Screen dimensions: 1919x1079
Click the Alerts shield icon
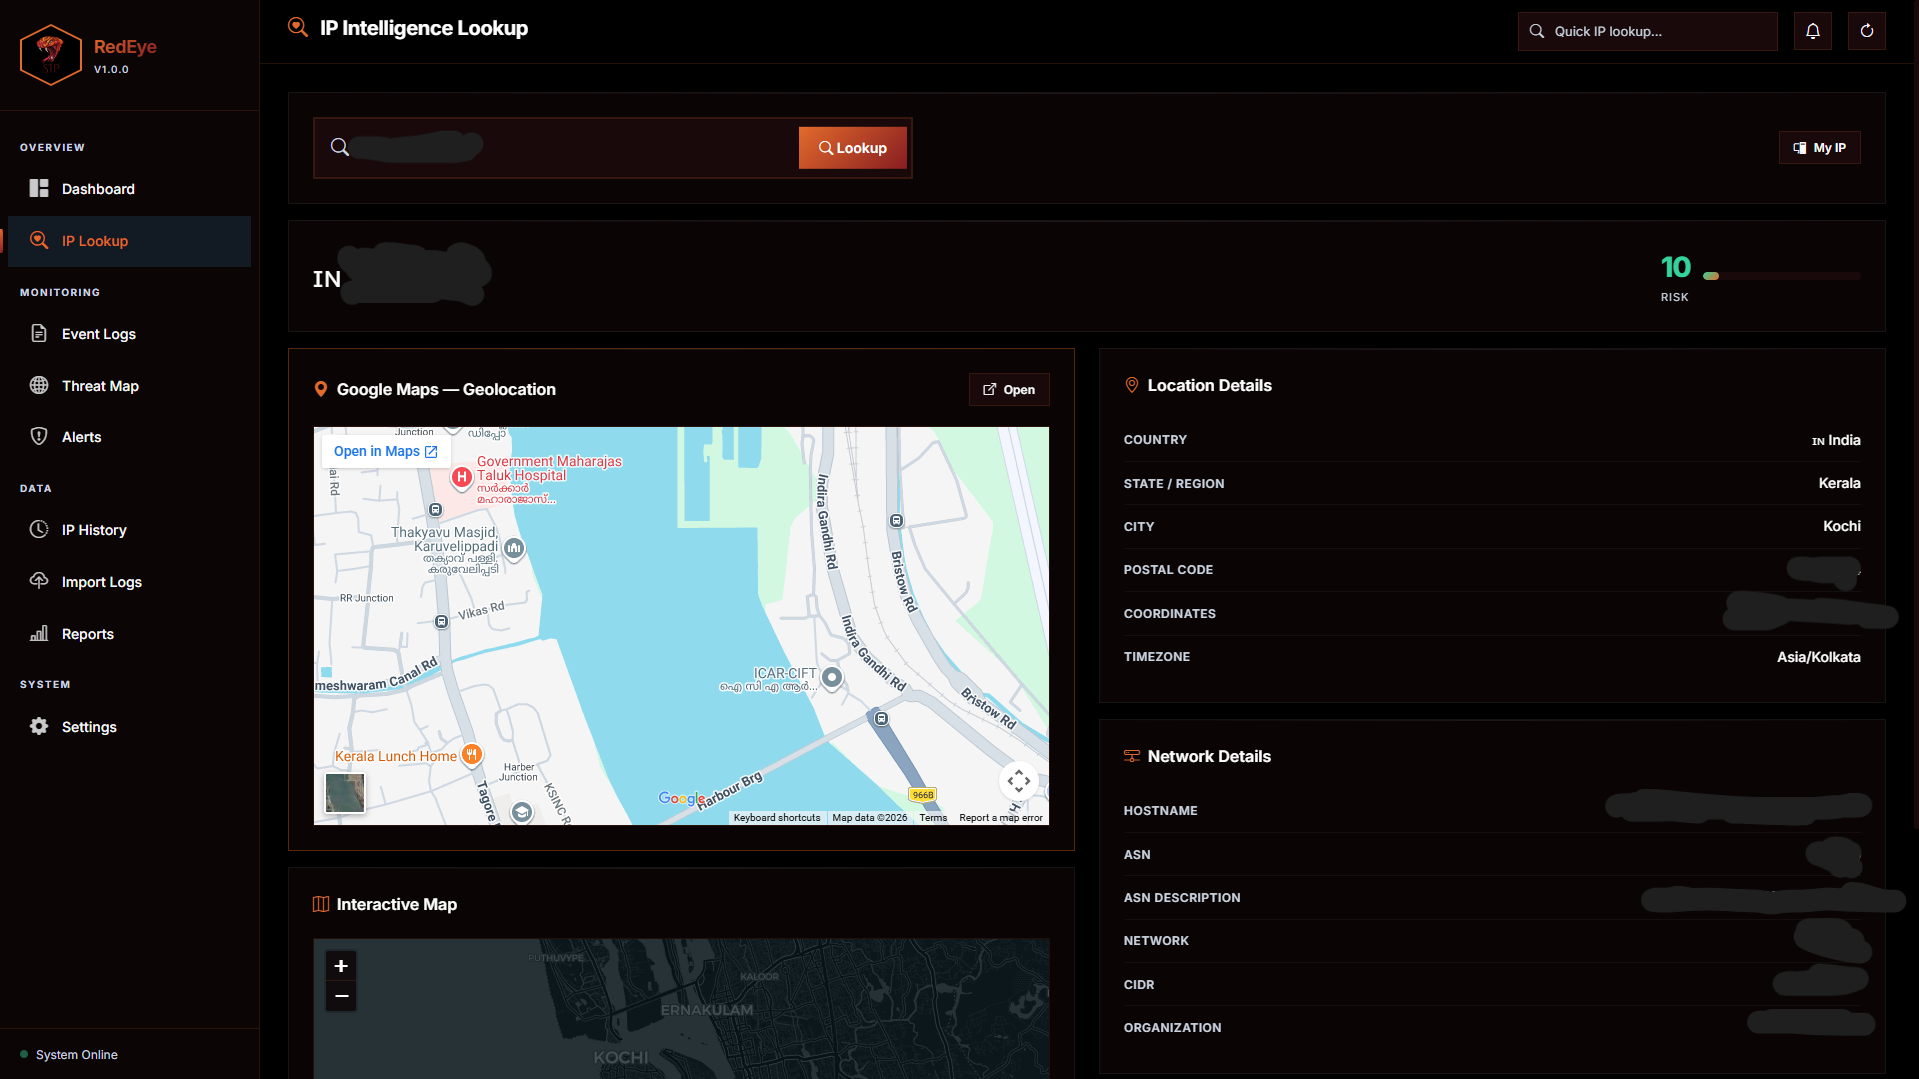[39, 436]
